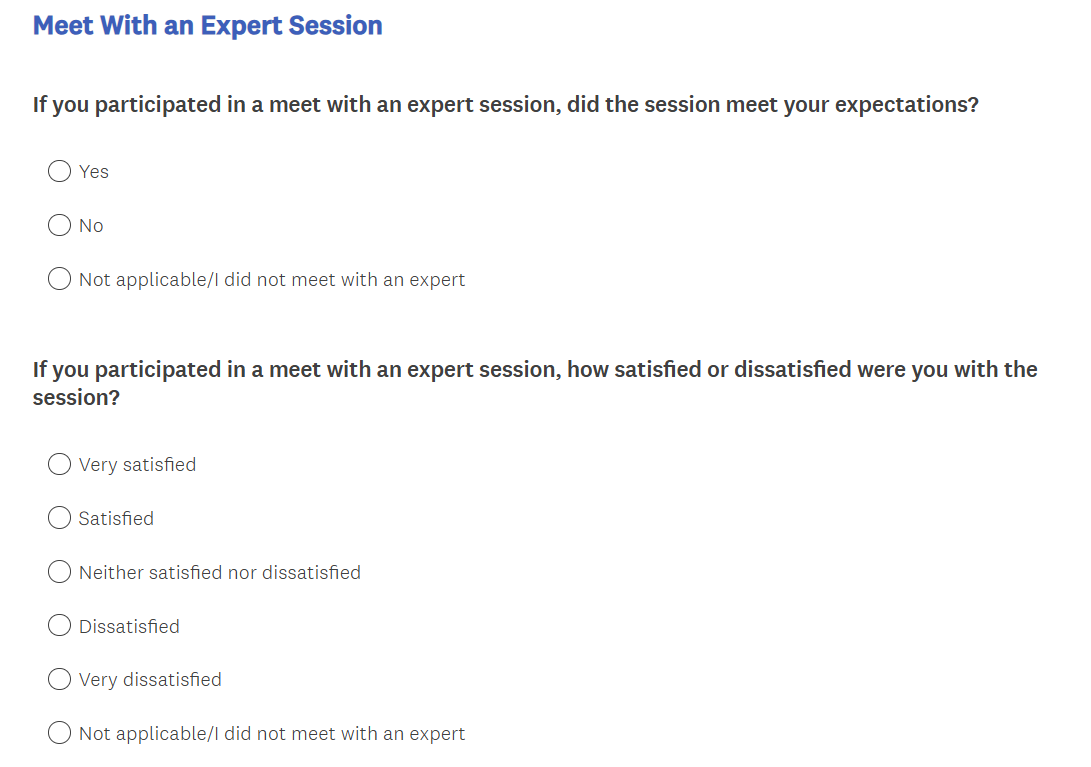Choose 'Not applicable' radio for satisfaction question

pyautogui.click(x=60, y=734)
